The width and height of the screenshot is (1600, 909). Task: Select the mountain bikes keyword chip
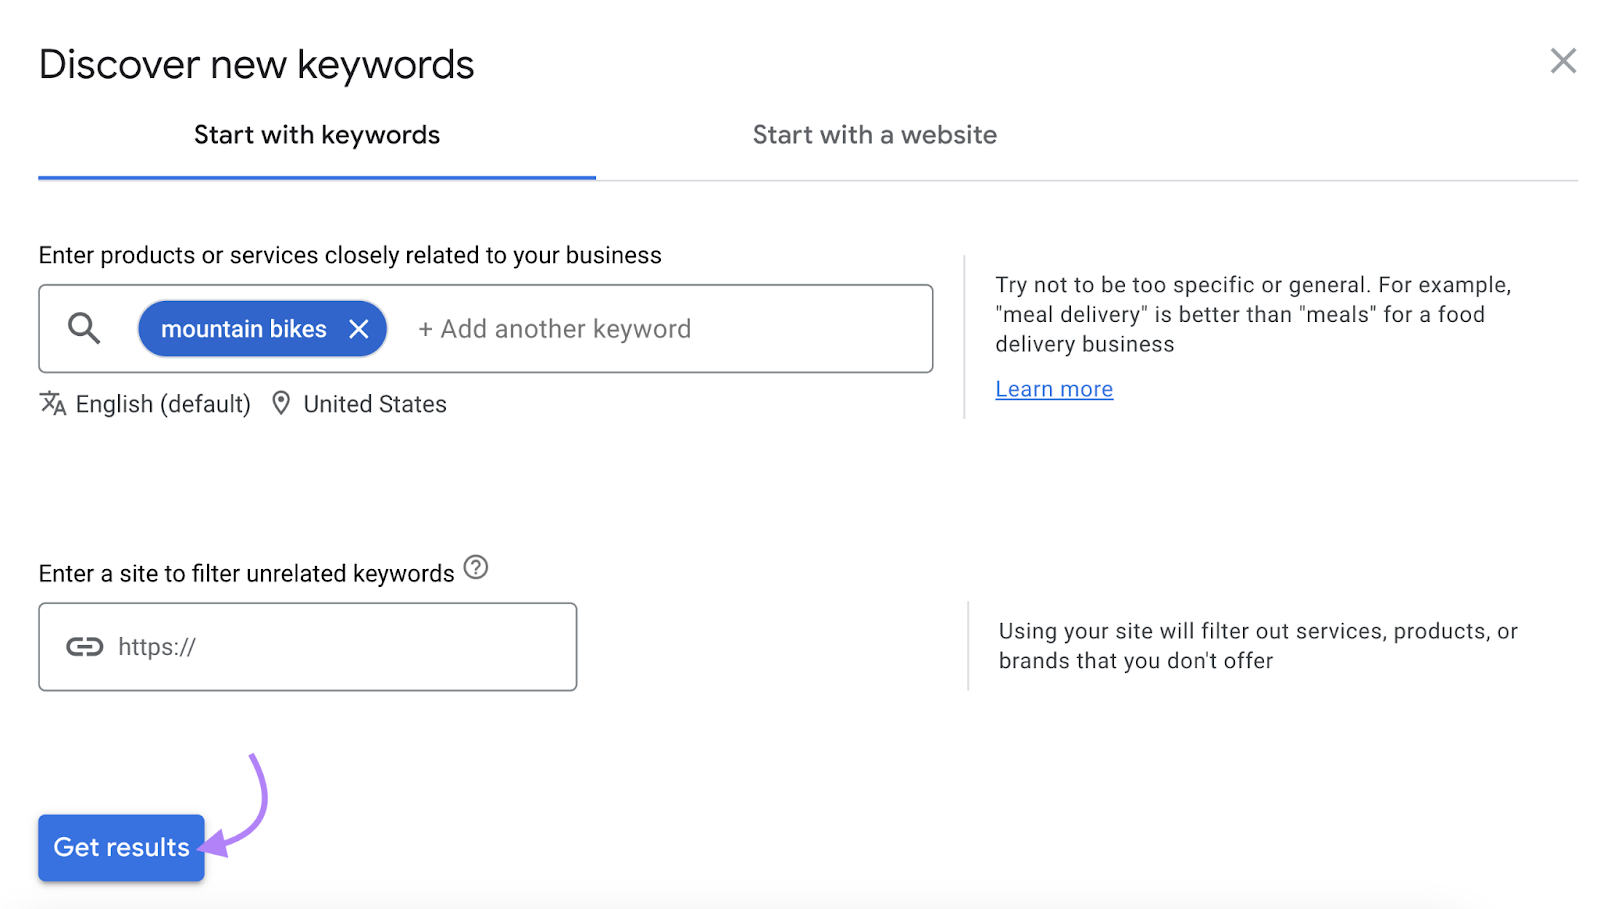click(243, 328)
